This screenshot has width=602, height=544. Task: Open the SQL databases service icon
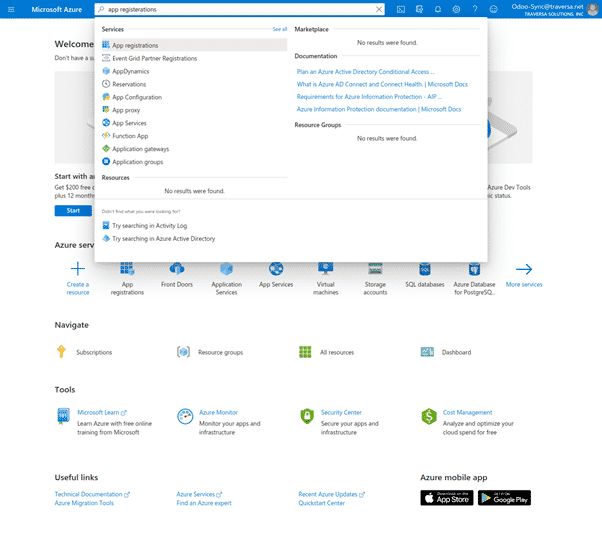click(425, 269)
